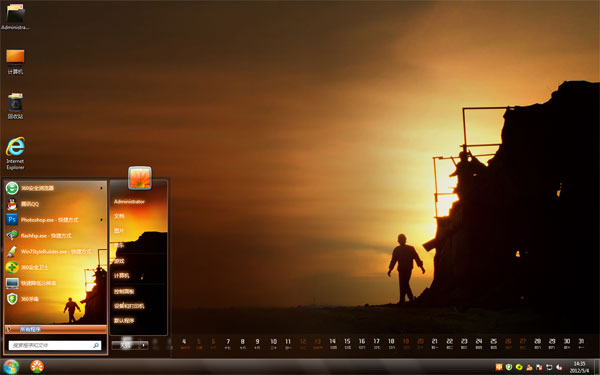Click the Action Center flag tray icon
The width and height of the screenshot is (600, 375).
click(x=539, y=367)
